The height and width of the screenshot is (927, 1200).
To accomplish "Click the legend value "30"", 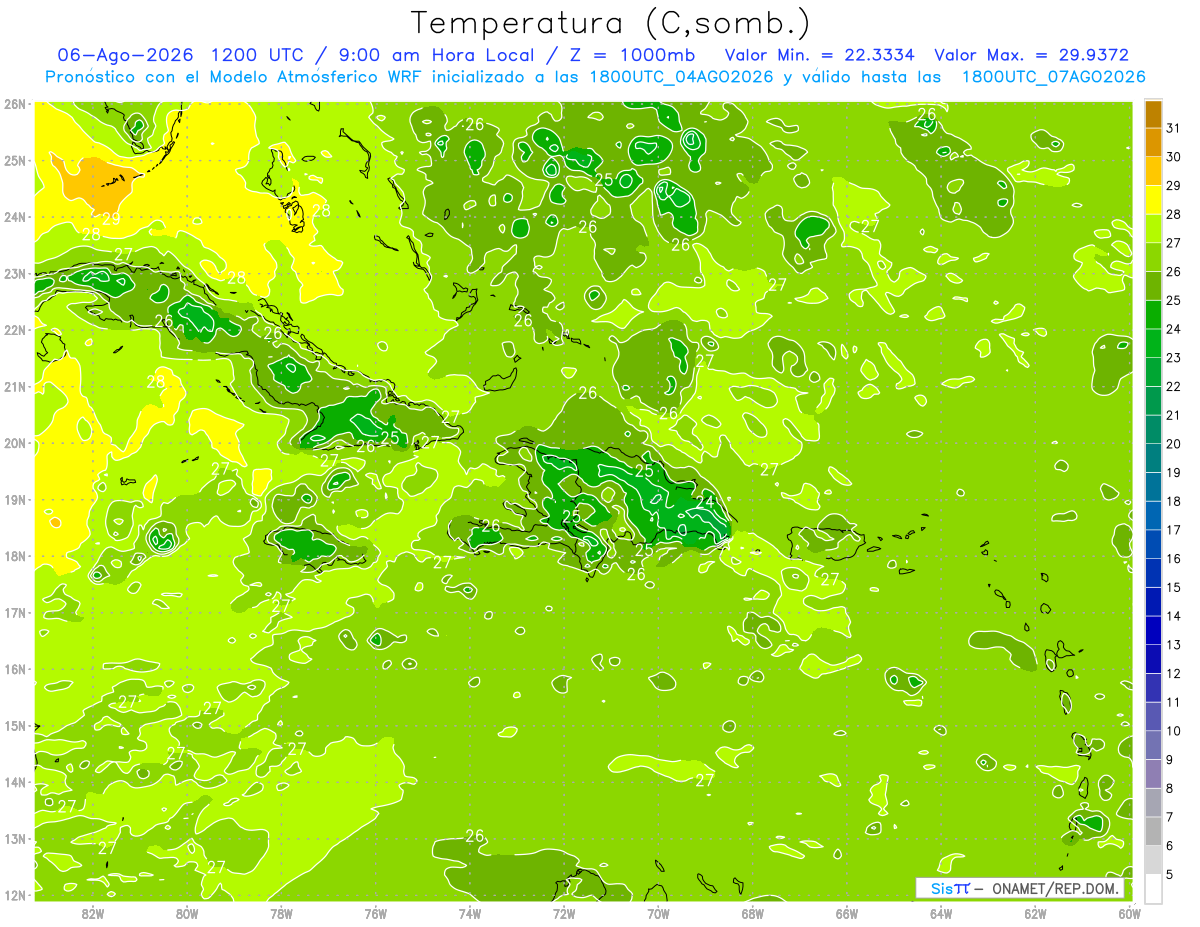I will point(1174,157).
